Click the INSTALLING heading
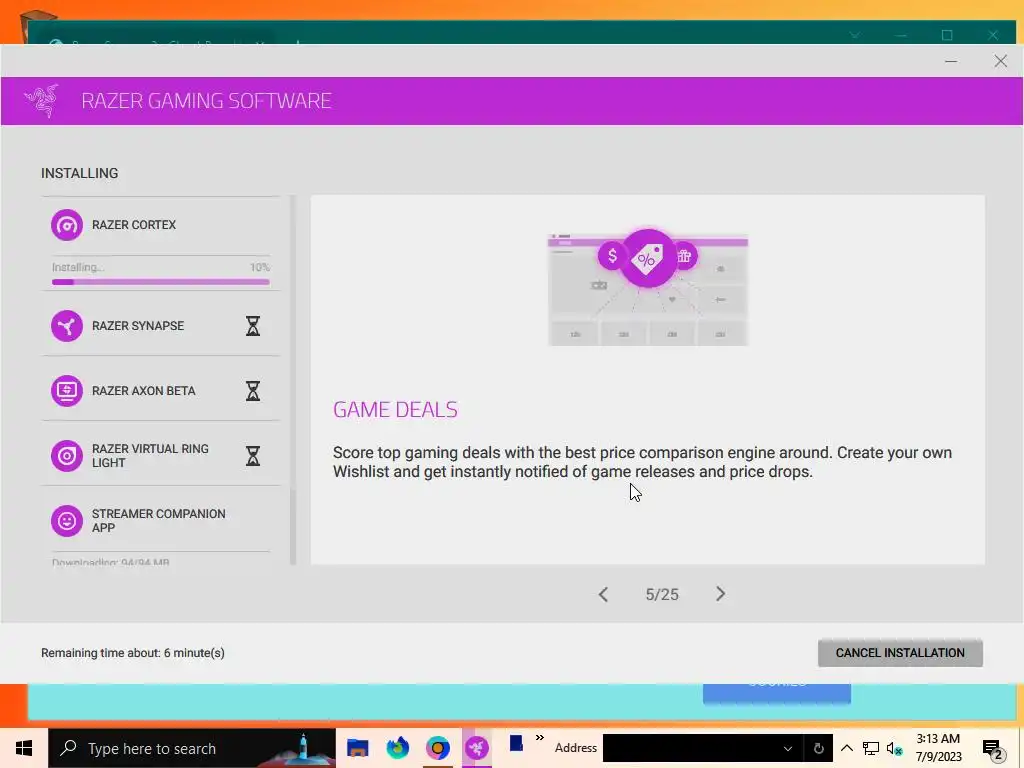Image resolution: width=1024 pixels, height=768 pixels. point(80,173)
